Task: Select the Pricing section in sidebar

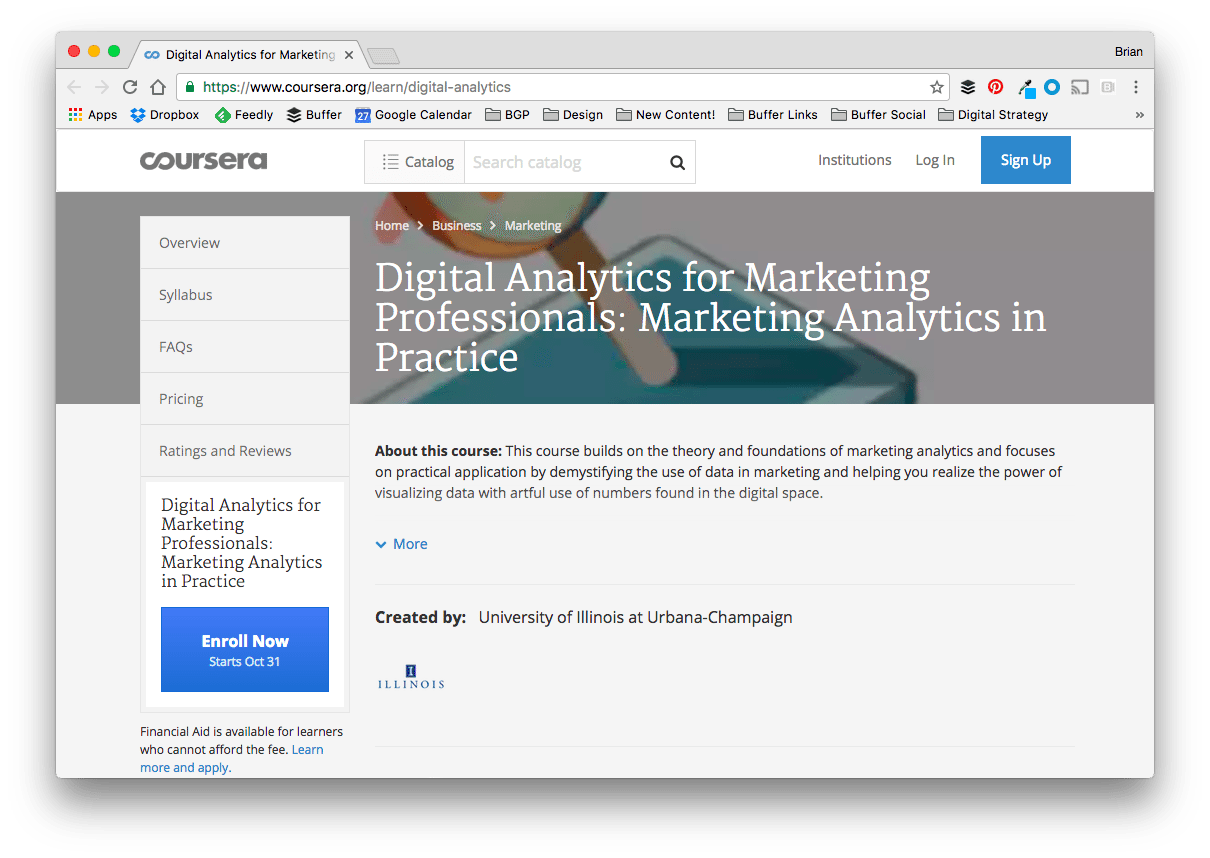Action: [x=181, y=398]
